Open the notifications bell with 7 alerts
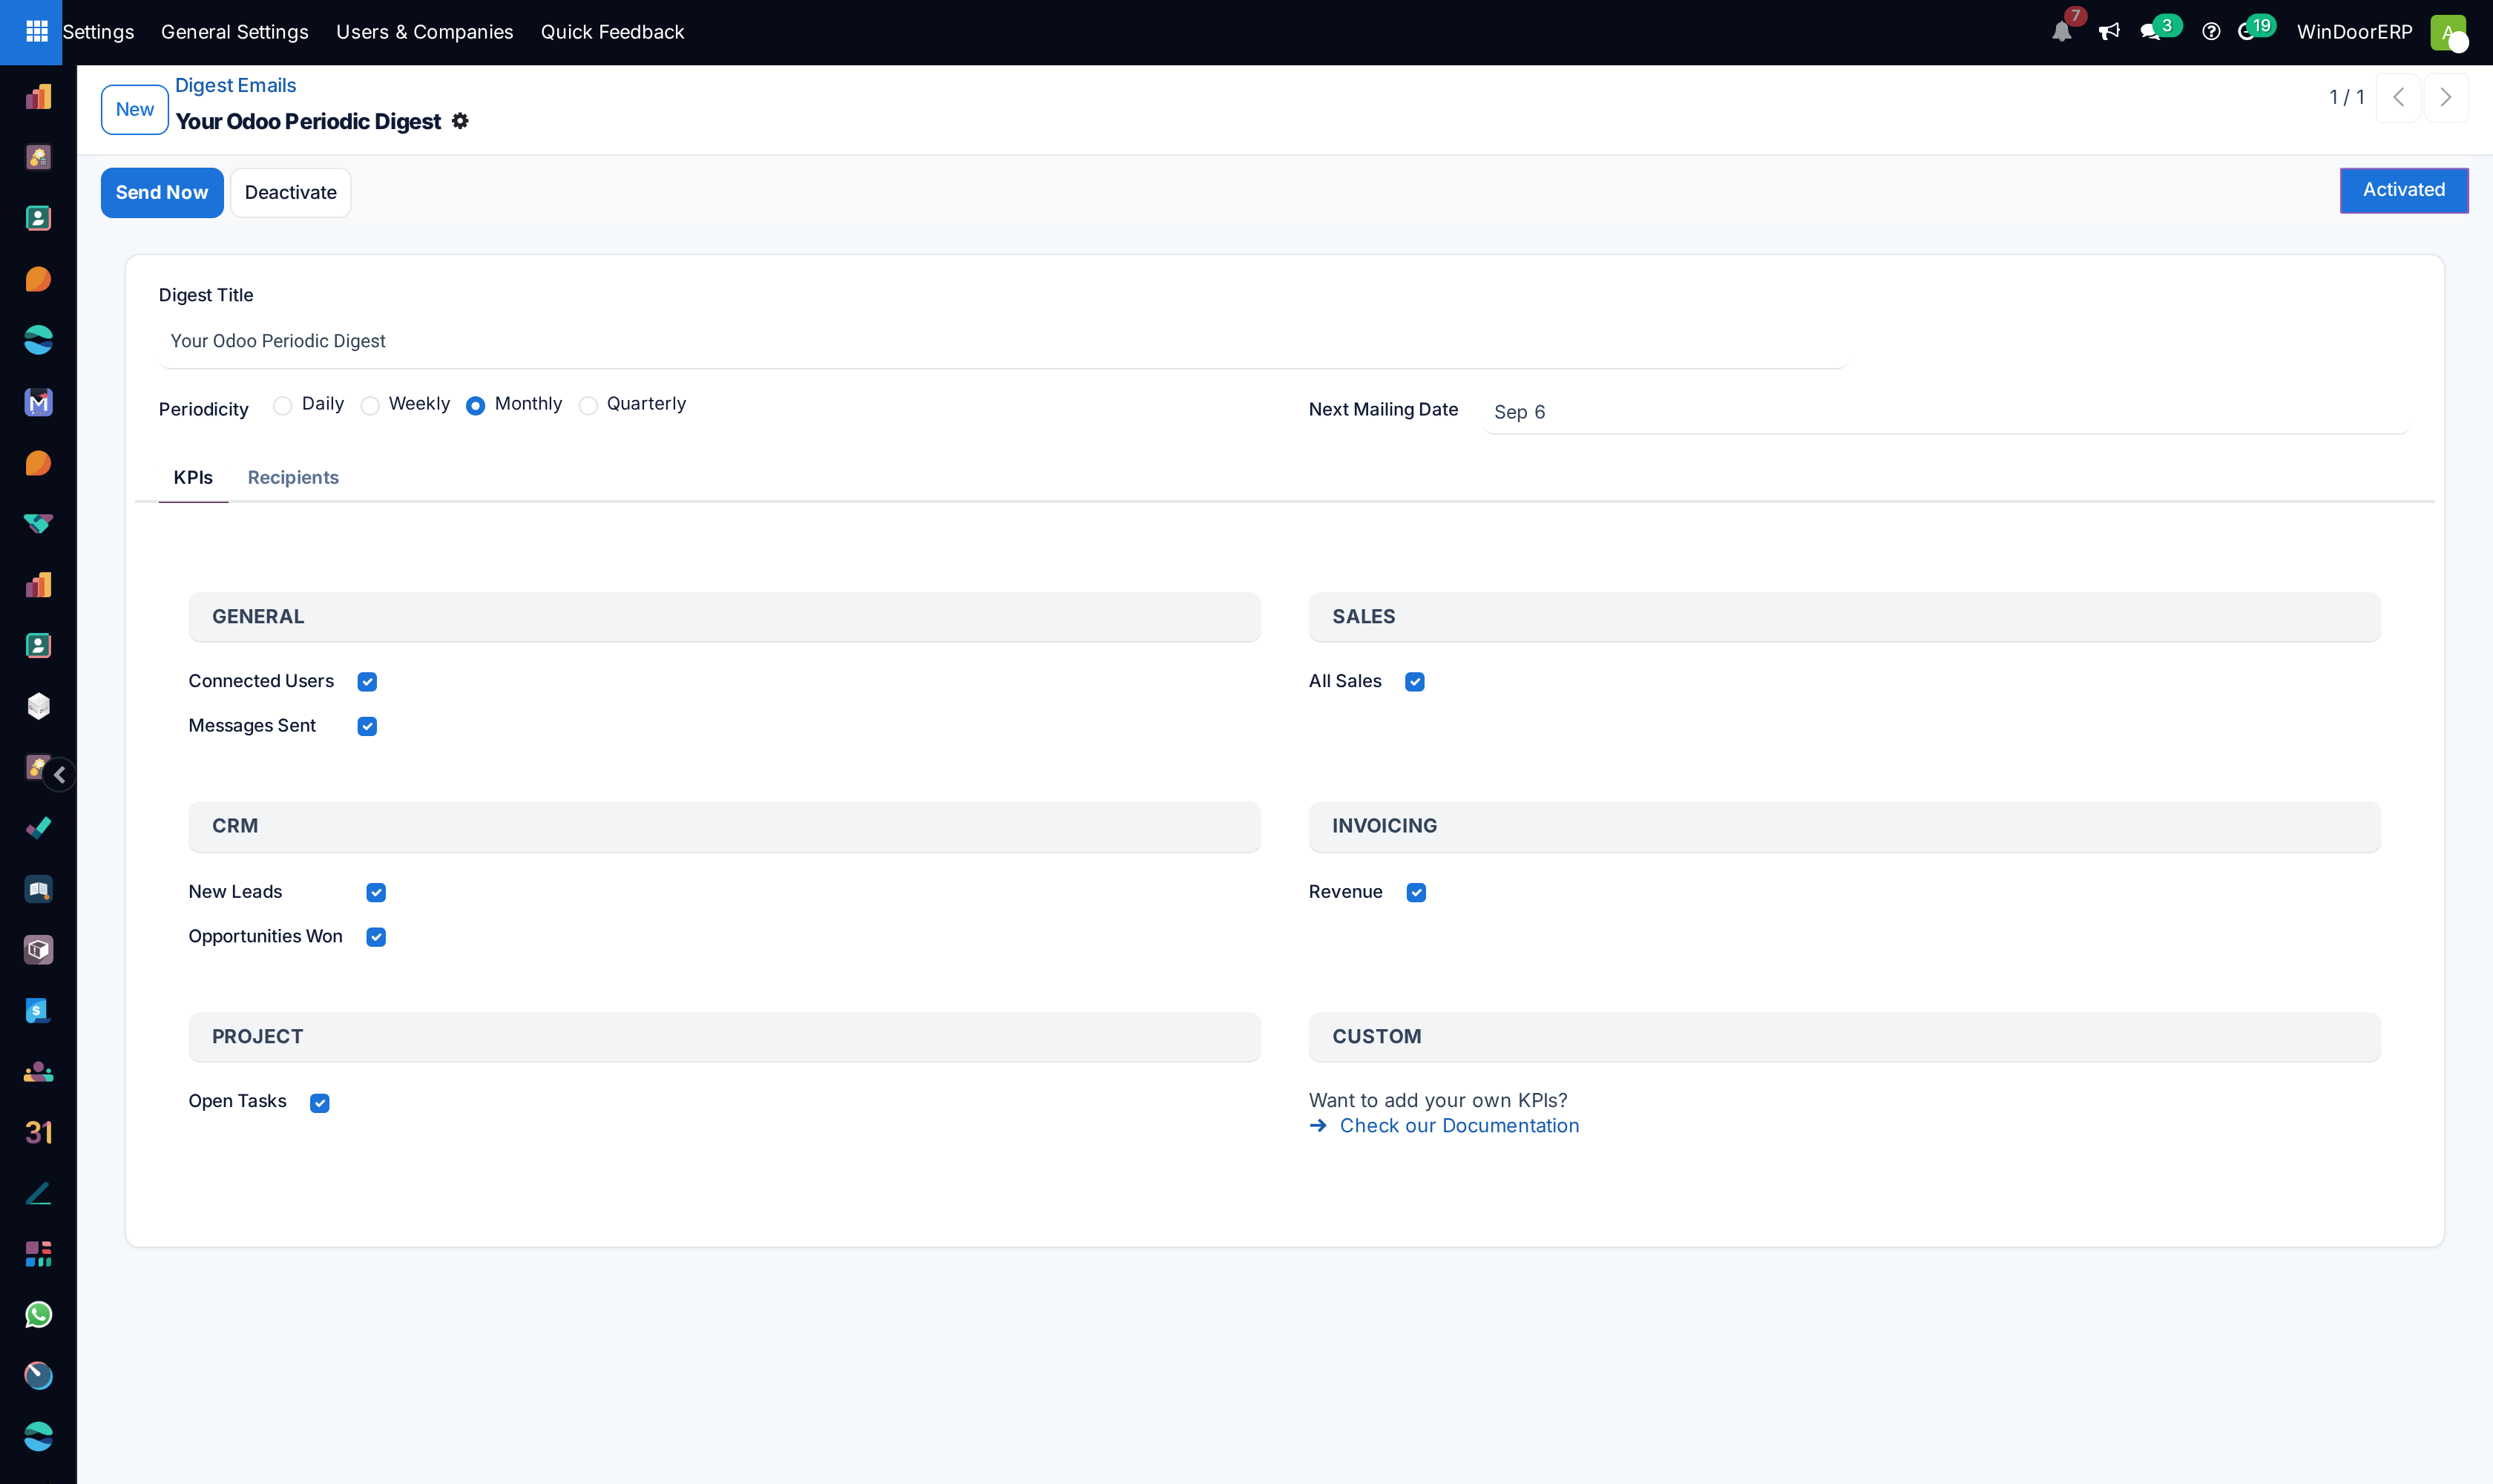This screenshot has height=1484, width=2493. point(2061,32)
